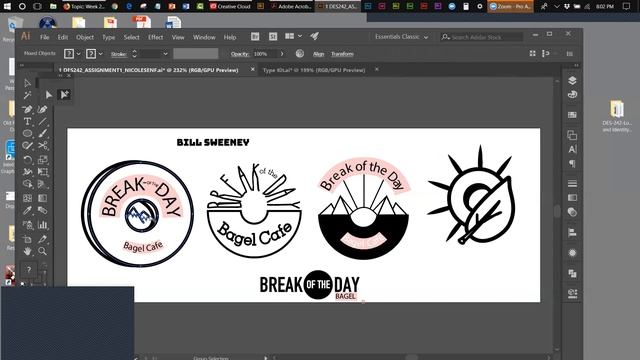Image resolution: width=640 pixels, height=360 pixels.
Task: Select the Blend tool
Action: pyautogui.click(x=42, y=211)
